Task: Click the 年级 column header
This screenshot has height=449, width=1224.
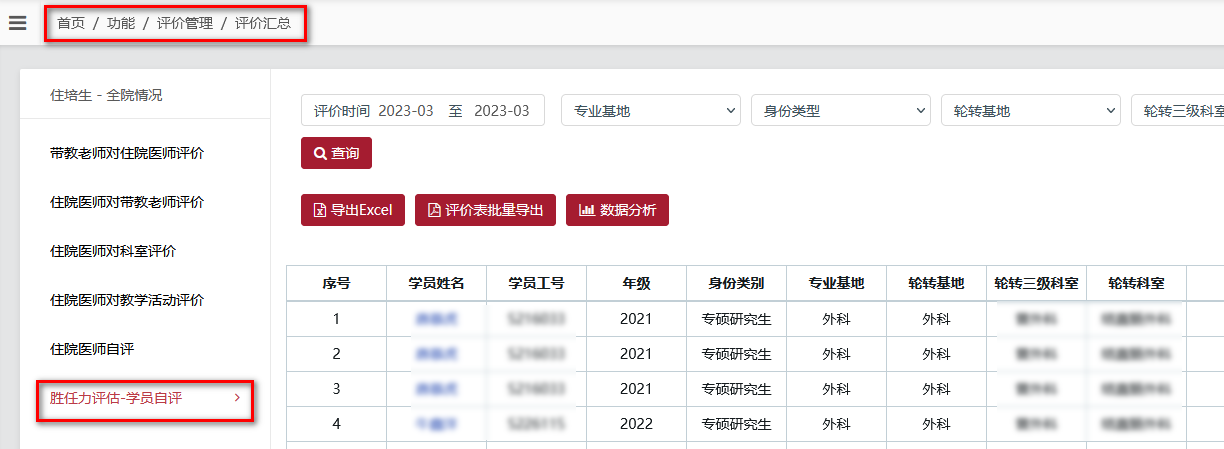Action: (636, 283)
